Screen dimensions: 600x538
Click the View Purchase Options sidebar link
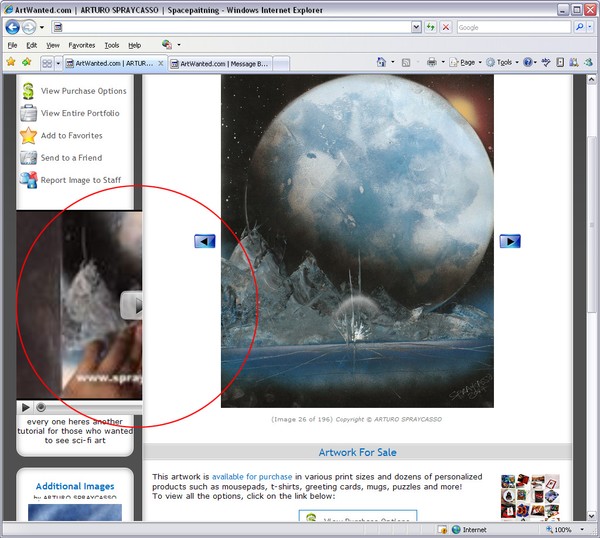[83, 91]
